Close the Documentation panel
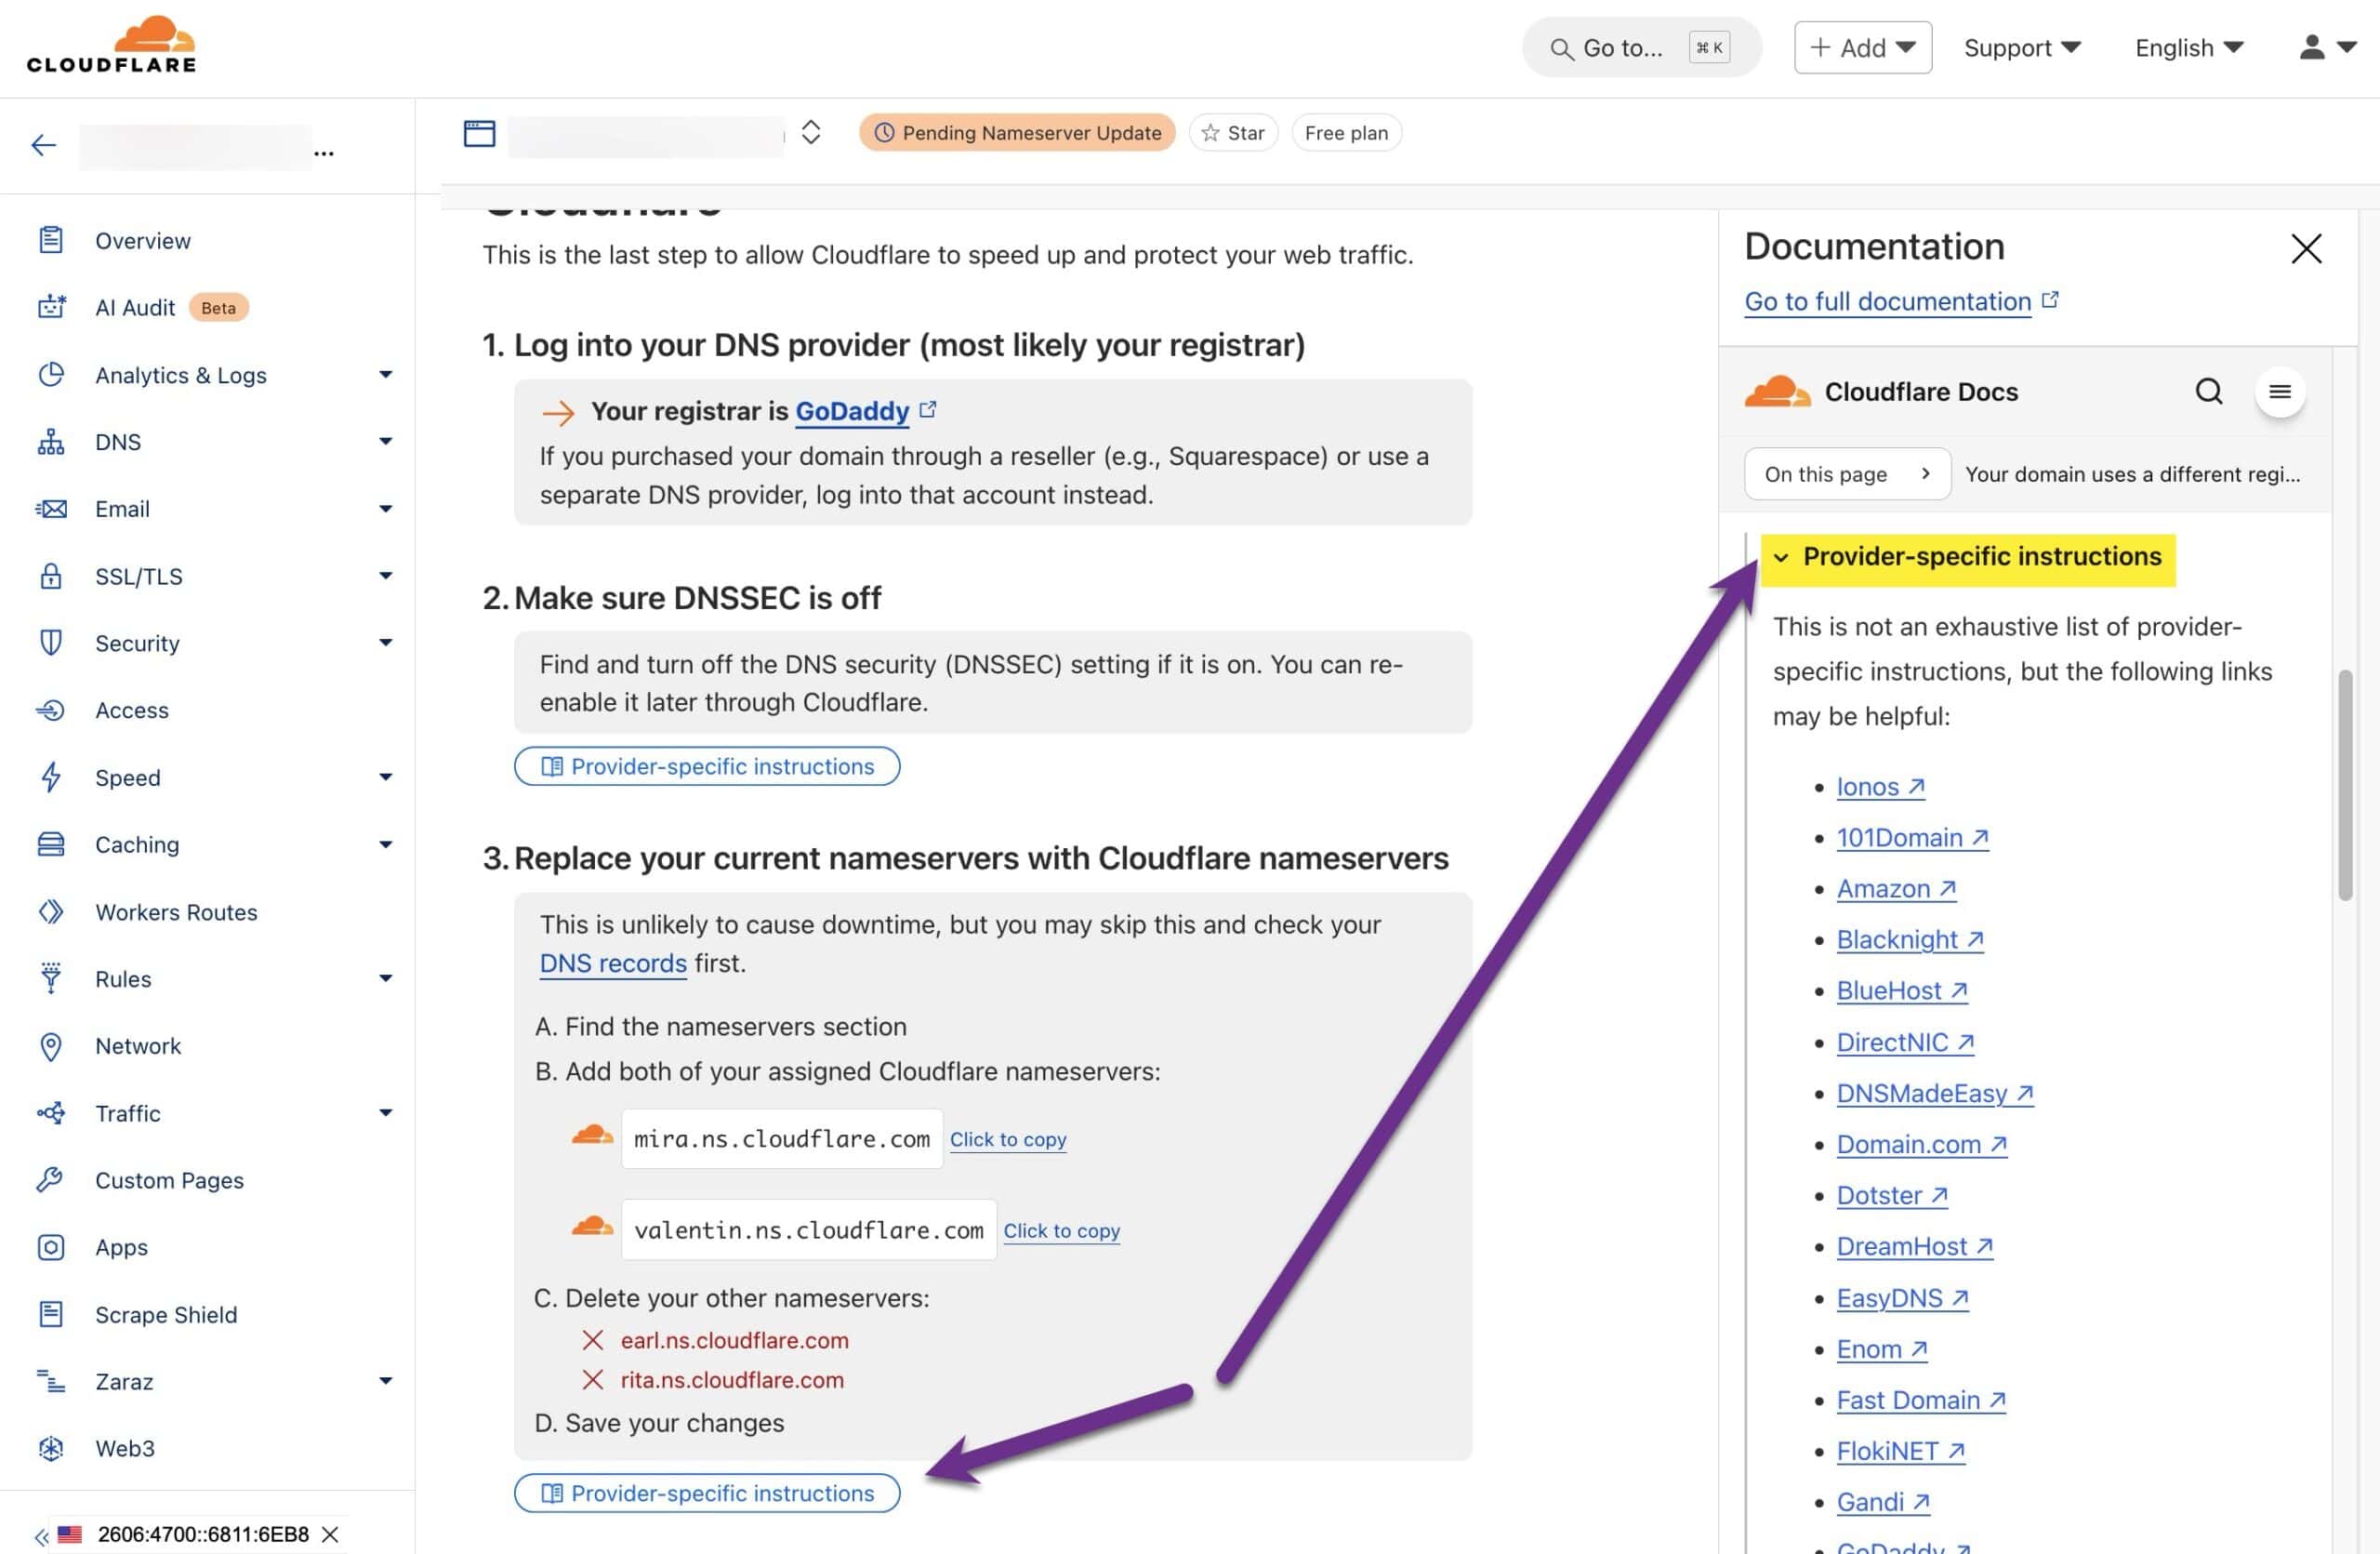The image size is (2380, 1554). click(2306, 248)
